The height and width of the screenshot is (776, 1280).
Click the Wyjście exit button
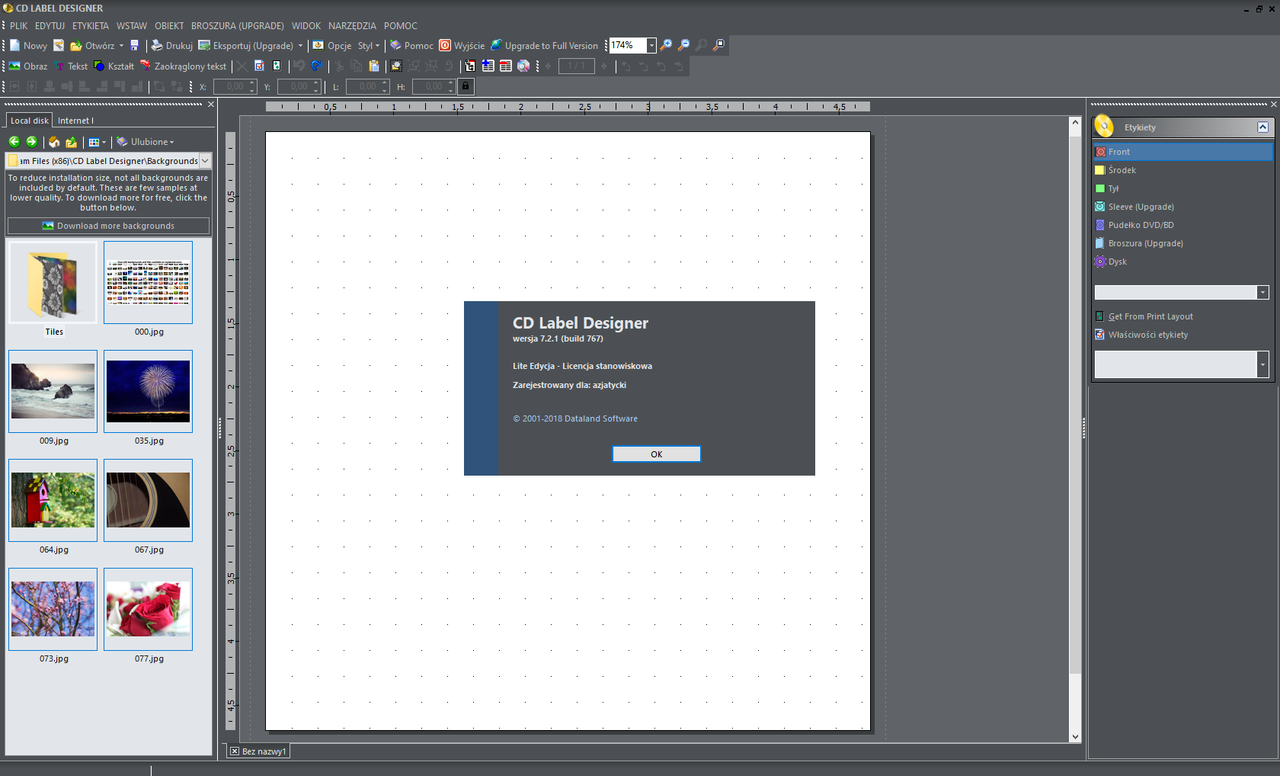point(462,45)
